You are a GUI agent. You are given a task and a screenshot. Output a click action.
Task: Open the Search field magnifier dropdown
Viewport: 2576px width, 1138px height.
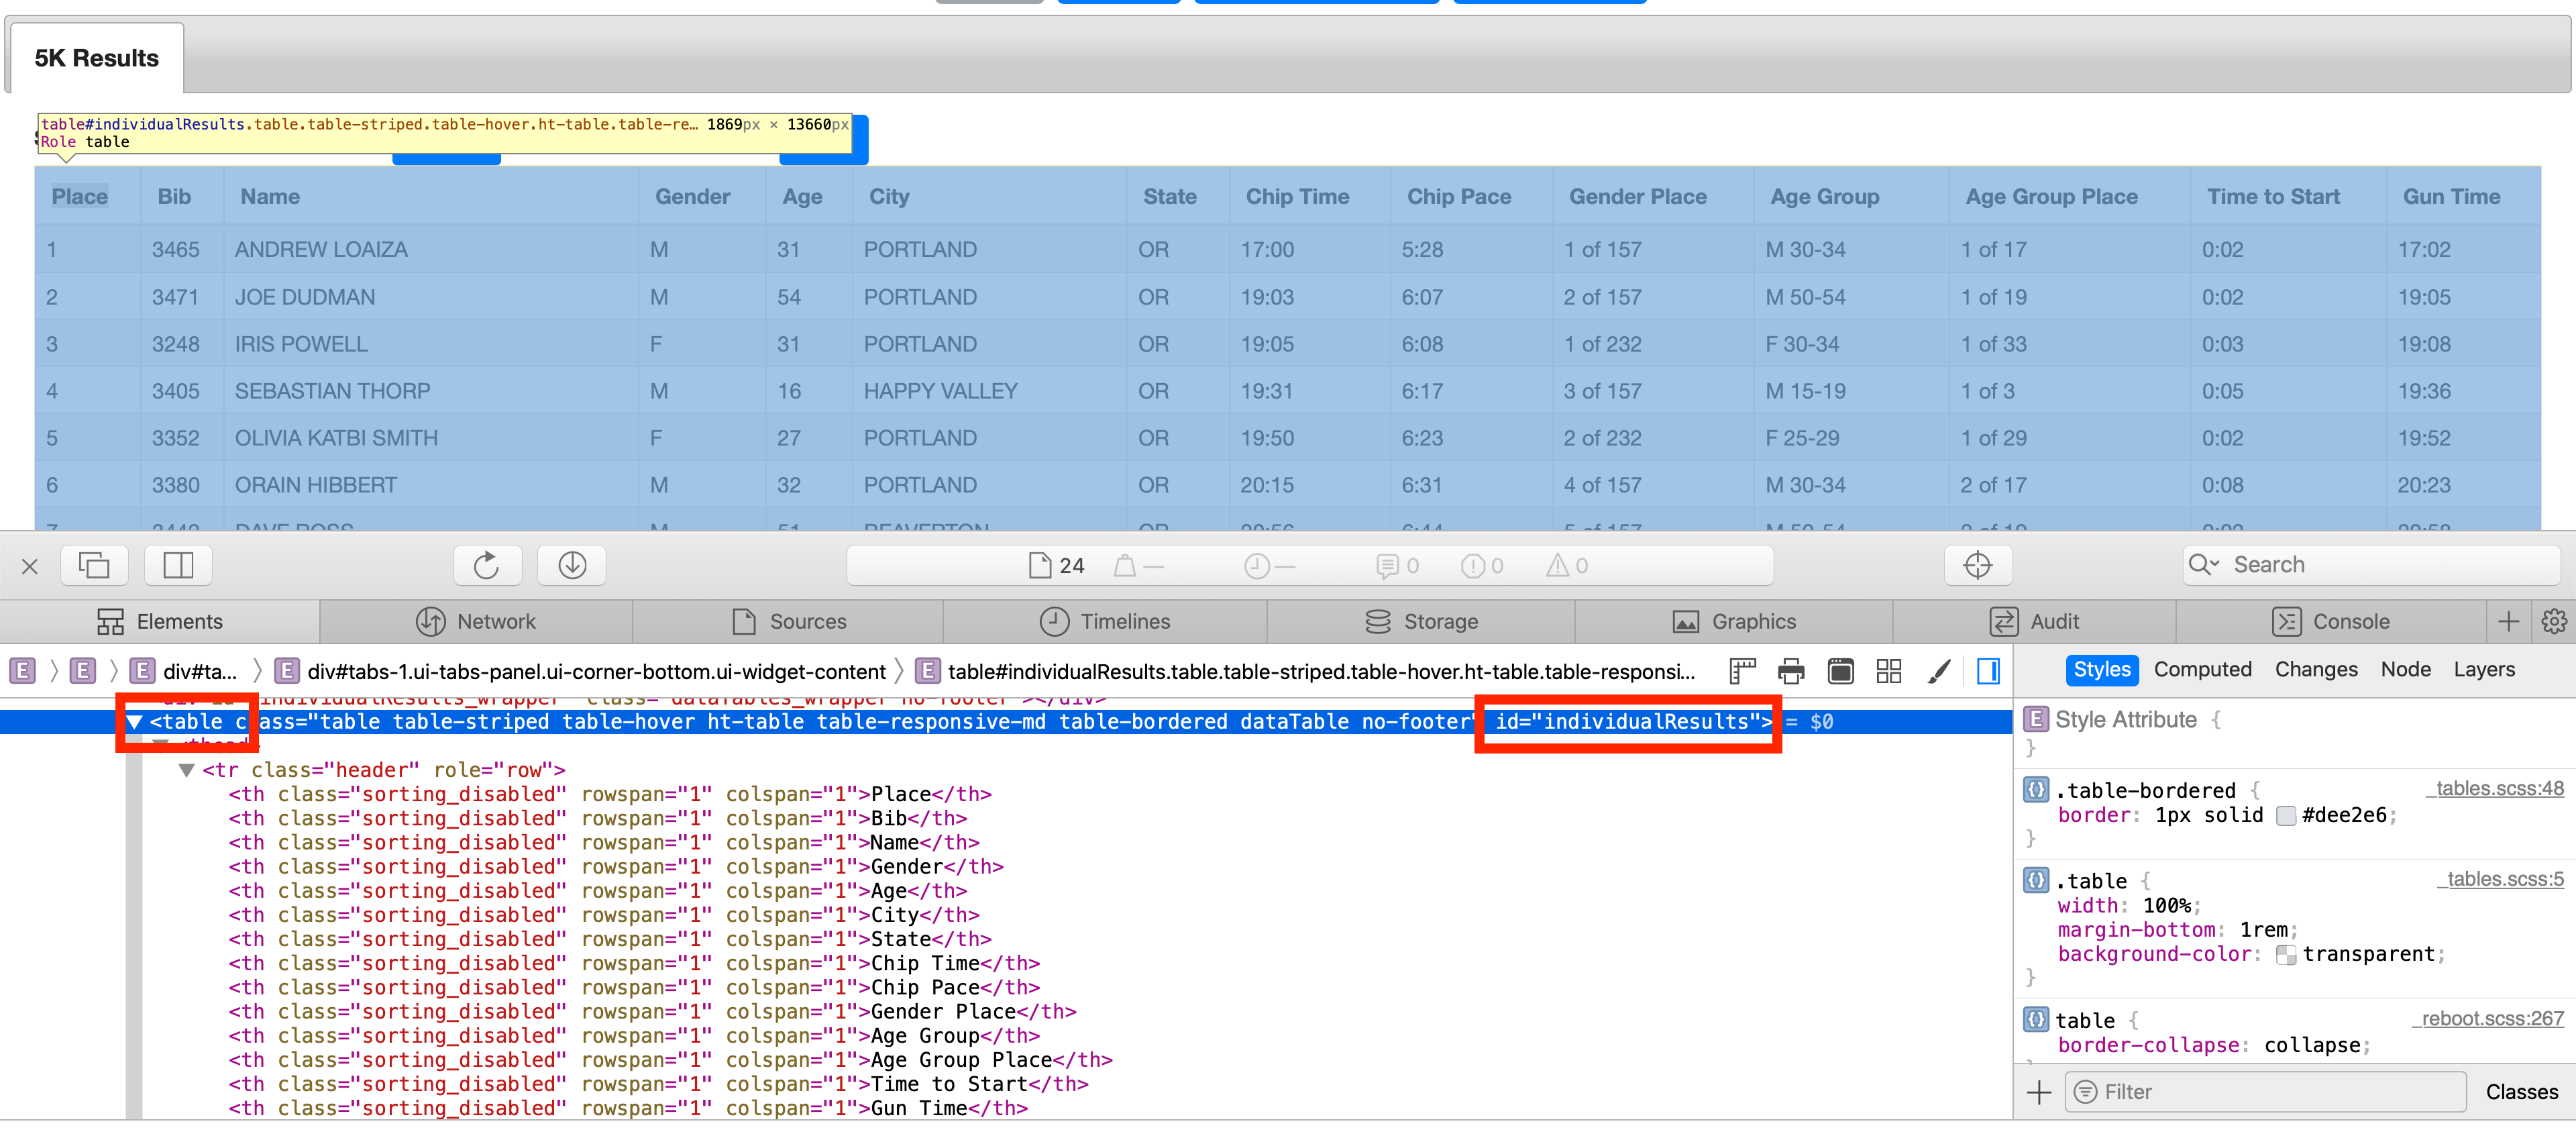coord(2202,565)
